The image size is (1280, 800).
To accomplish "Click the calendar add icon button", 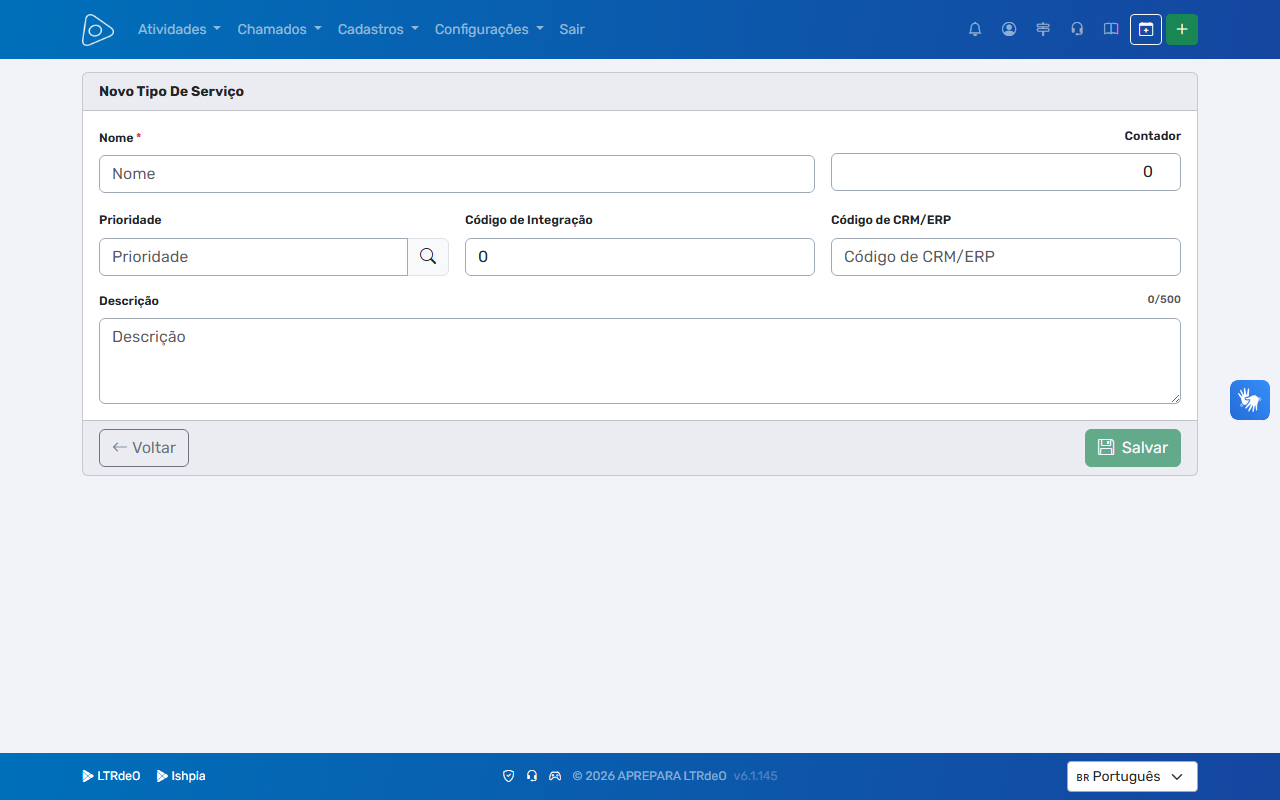I will pyautogui.click(x=1146, y=29).
